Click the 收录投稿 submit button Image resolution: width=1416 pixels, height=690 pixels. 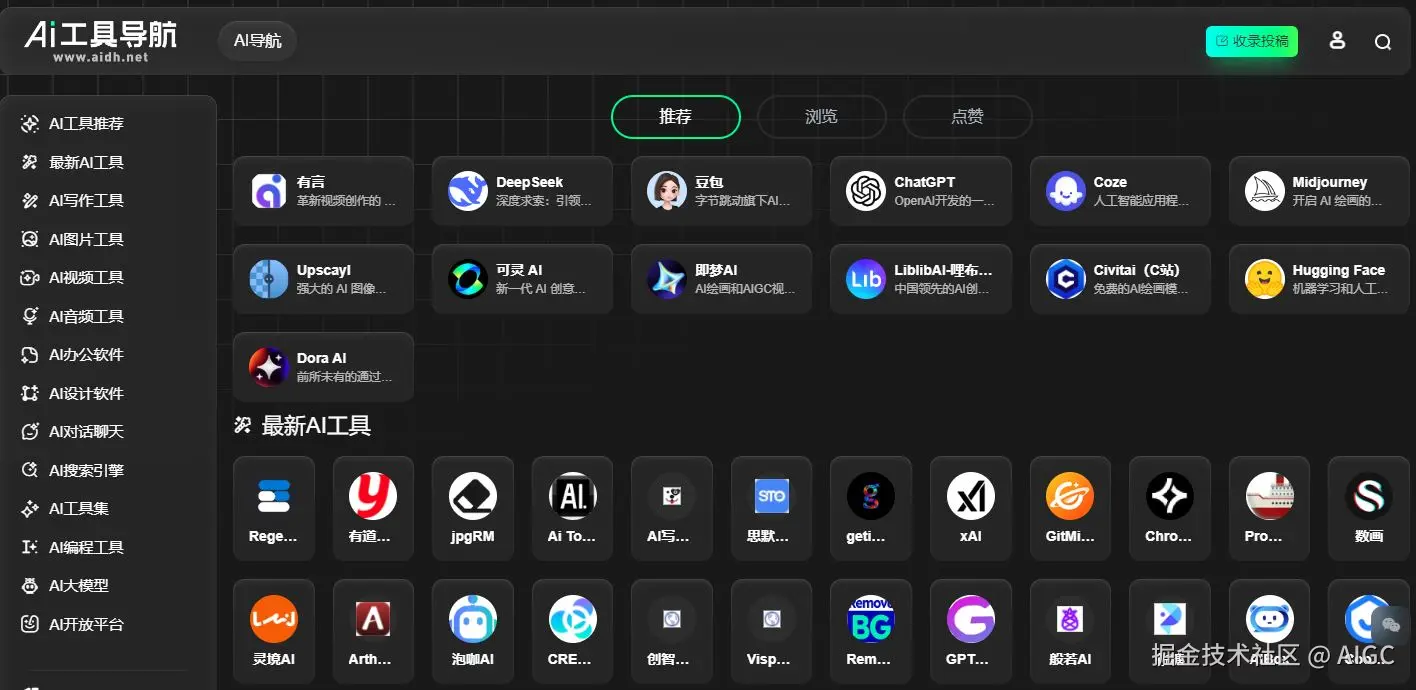(x=1252, y=41)
